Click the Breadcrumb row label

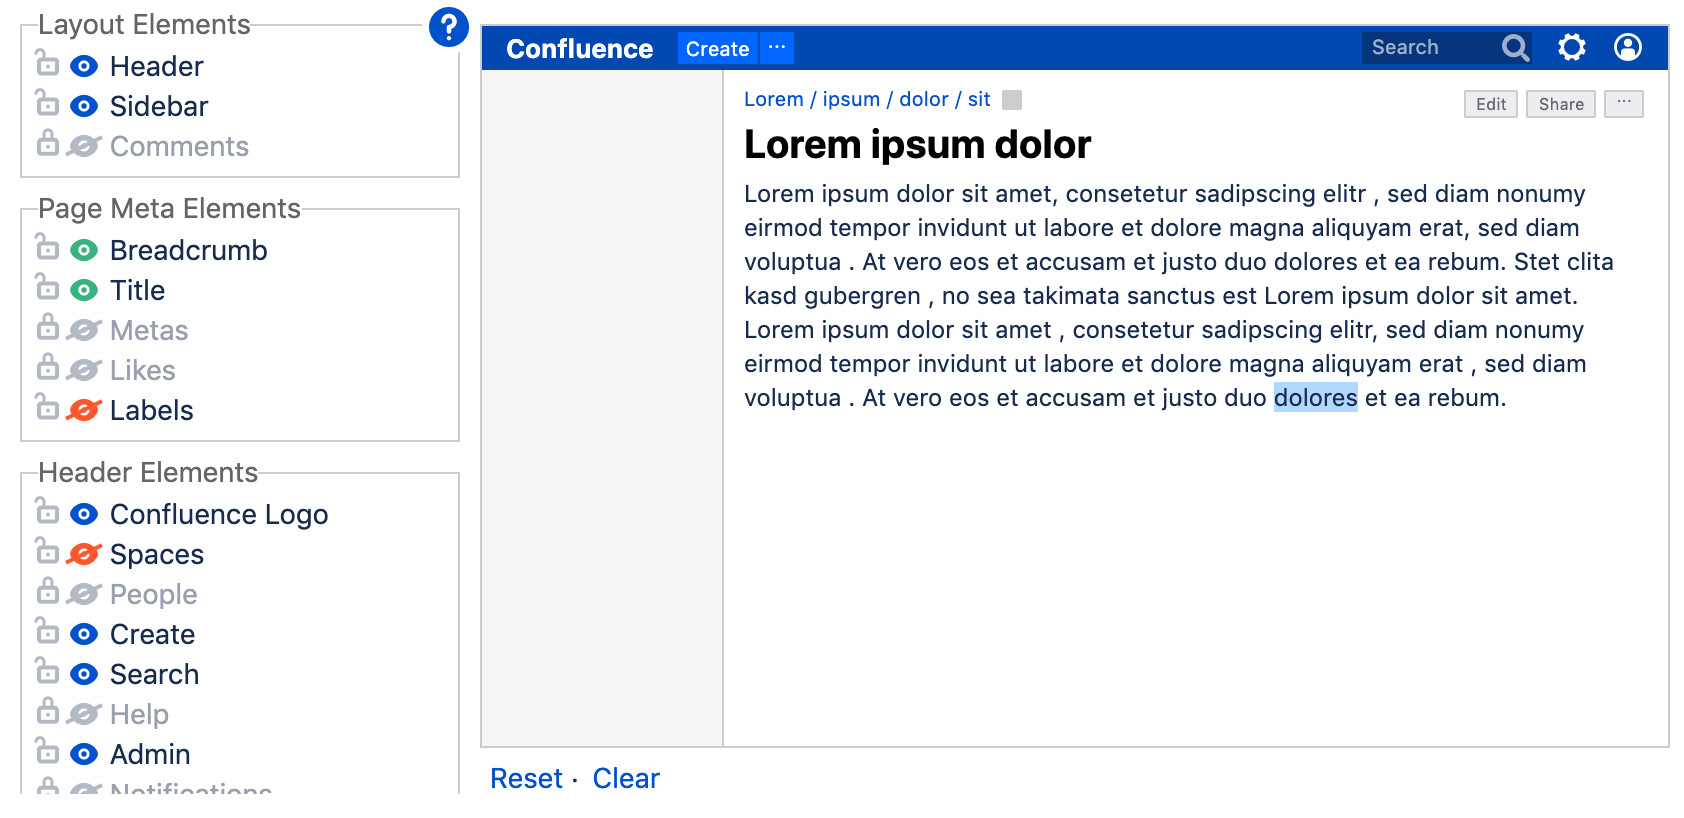coord(189,250)
